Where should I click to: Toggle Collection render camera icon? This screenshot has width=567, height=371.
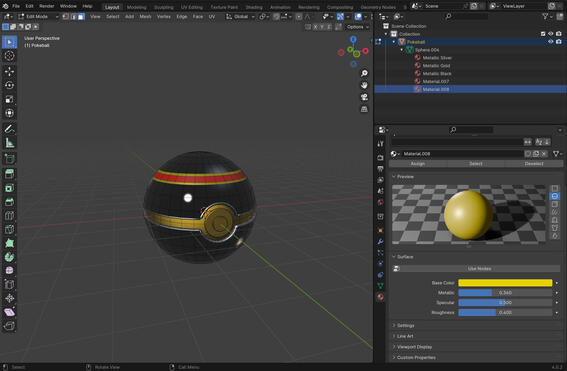pos(559,34)
